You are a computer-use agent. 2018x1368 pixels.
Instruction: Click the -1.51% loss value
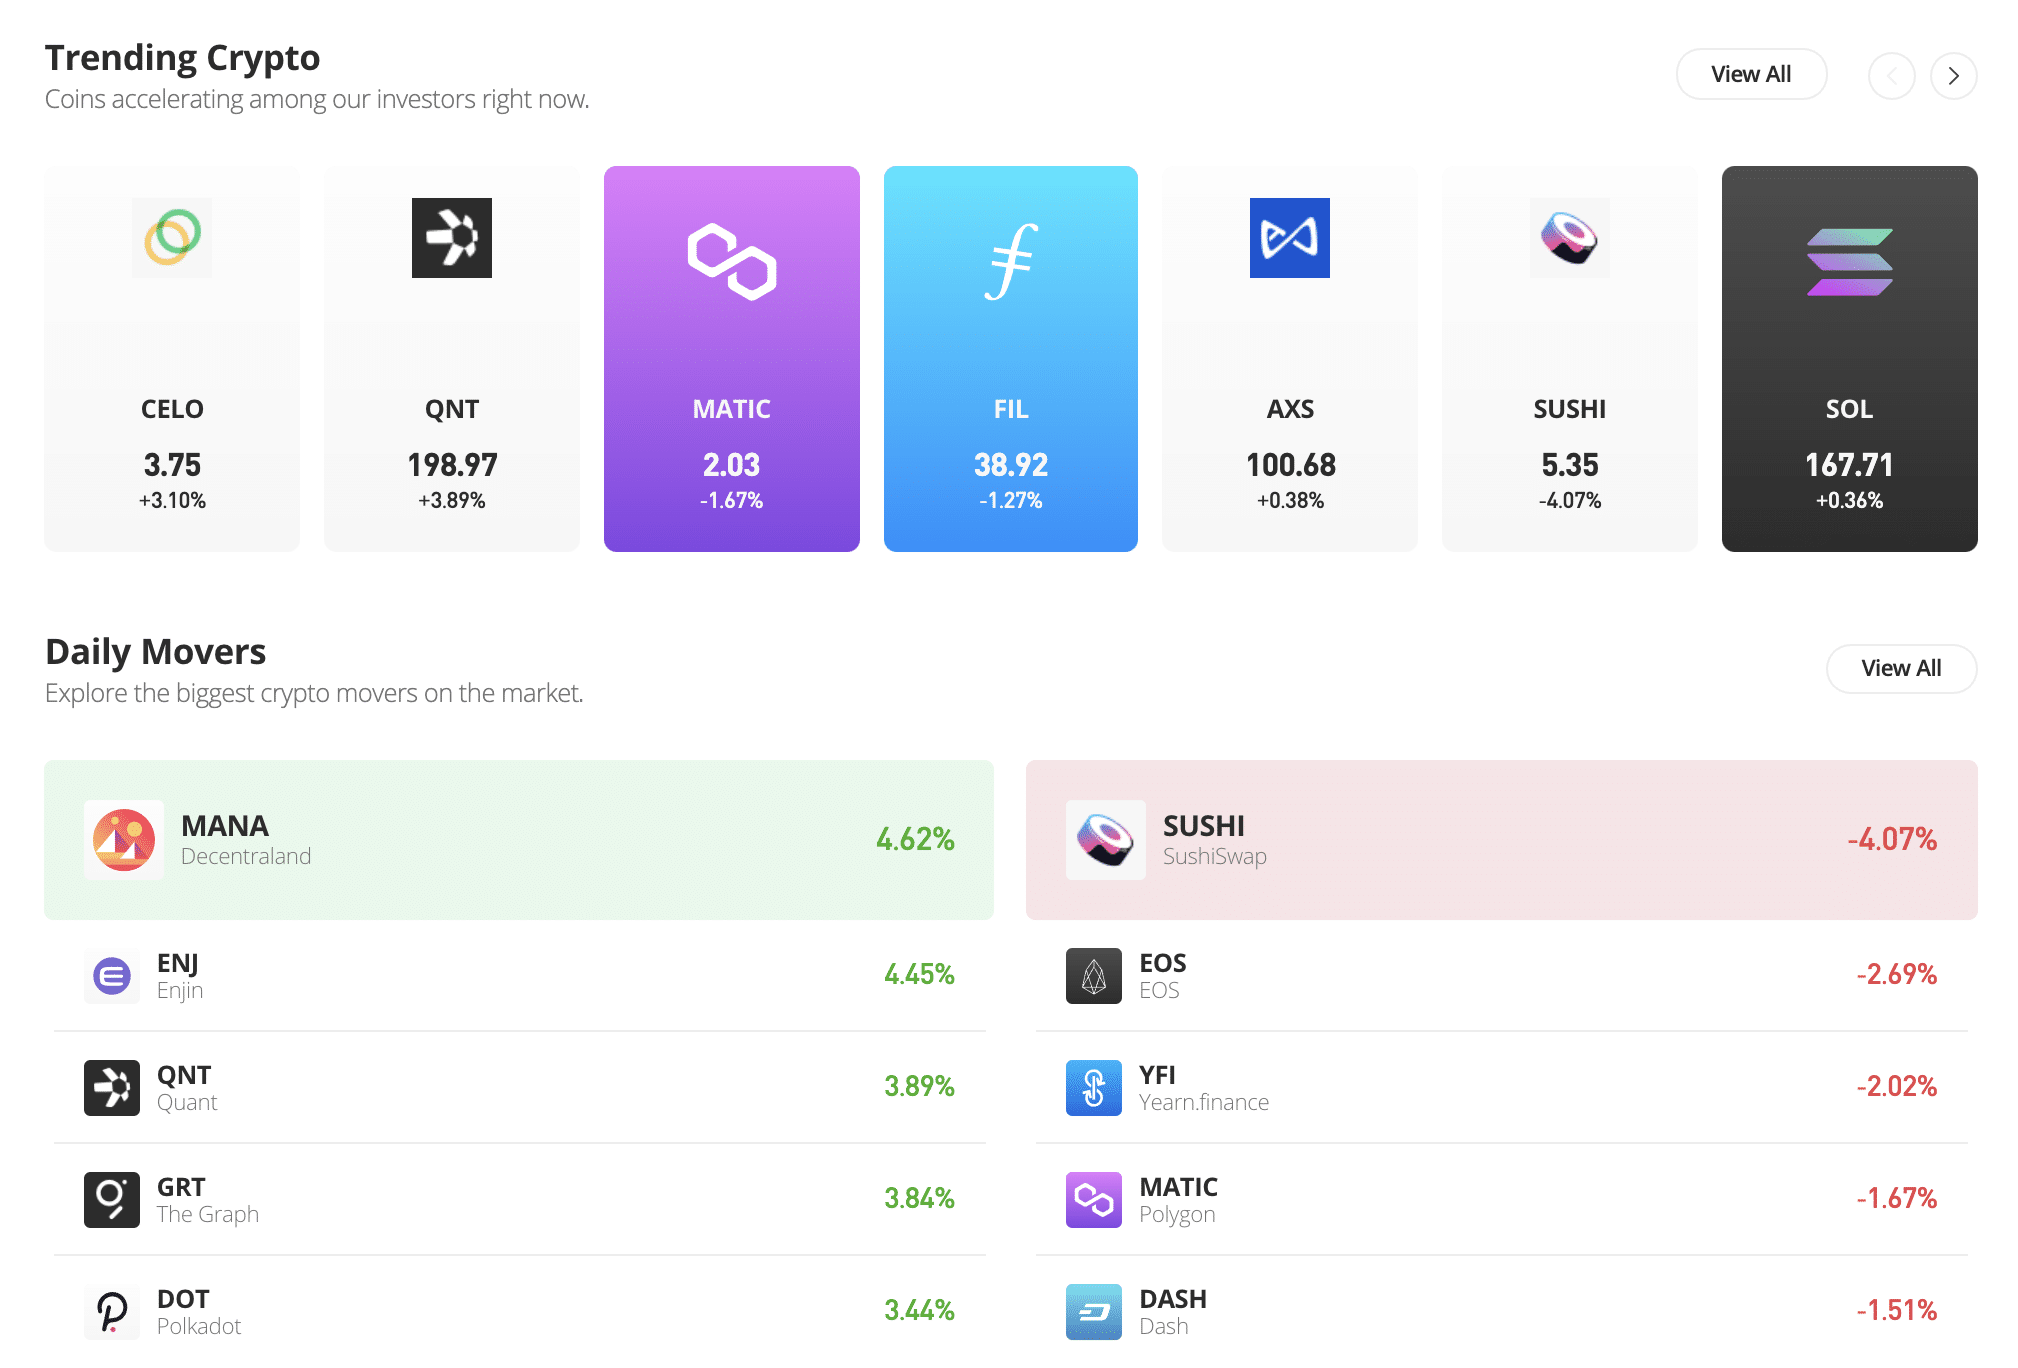pos(1897,1310)
